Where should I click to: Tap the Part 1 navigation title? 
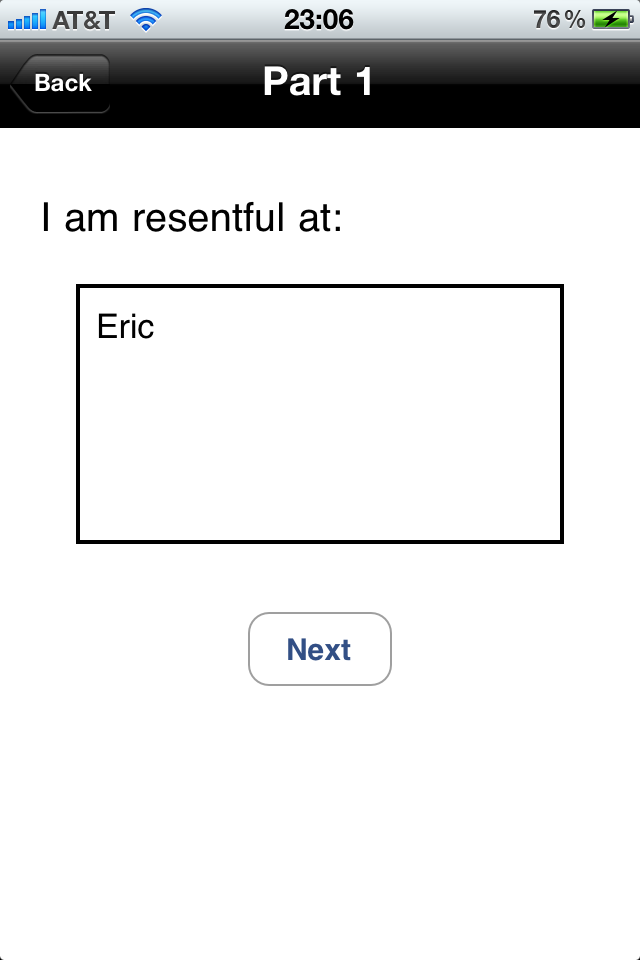pyautogui.click(x=318, y=82)
